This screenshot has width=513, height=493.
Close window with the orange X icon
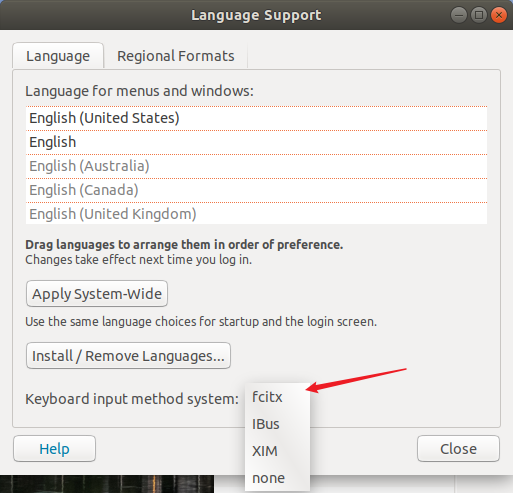[499, 15]
